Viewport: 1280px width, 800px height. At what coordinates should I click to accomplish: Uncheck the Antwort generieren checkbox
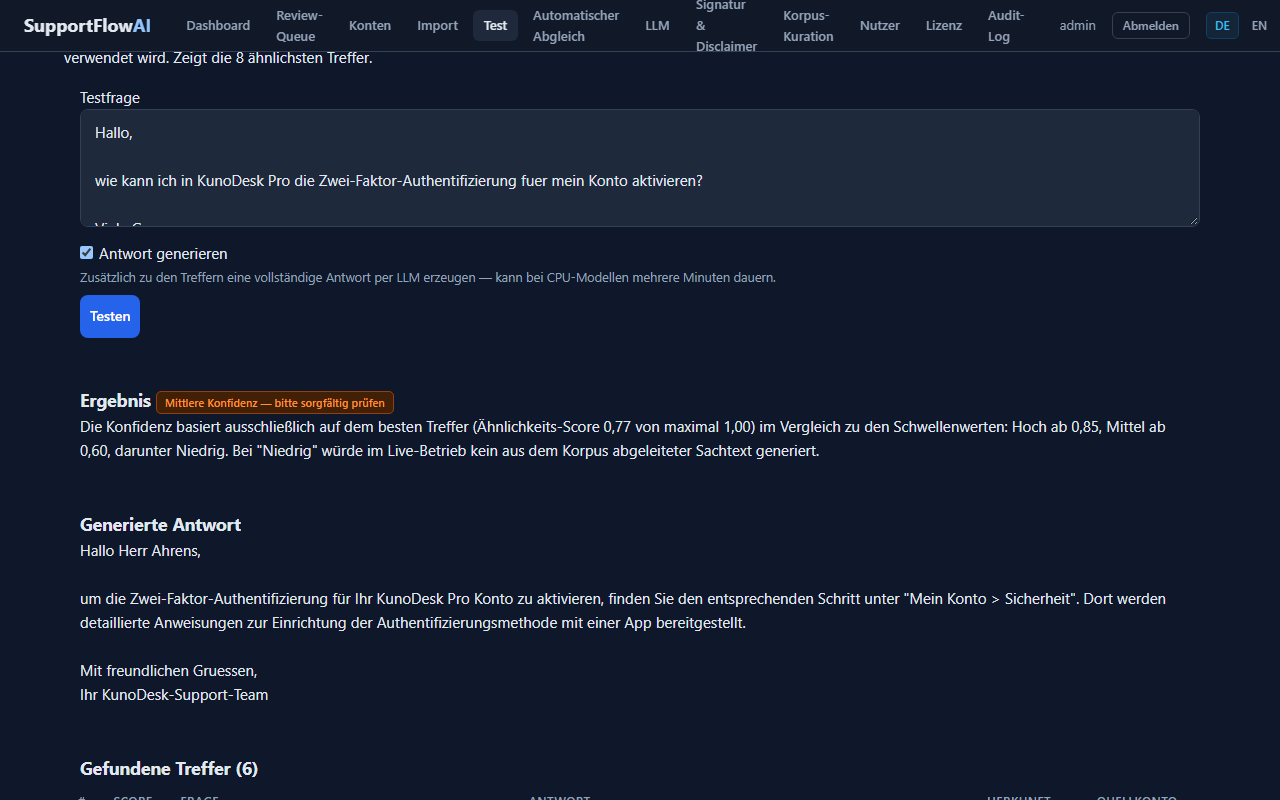coord(87,253)
